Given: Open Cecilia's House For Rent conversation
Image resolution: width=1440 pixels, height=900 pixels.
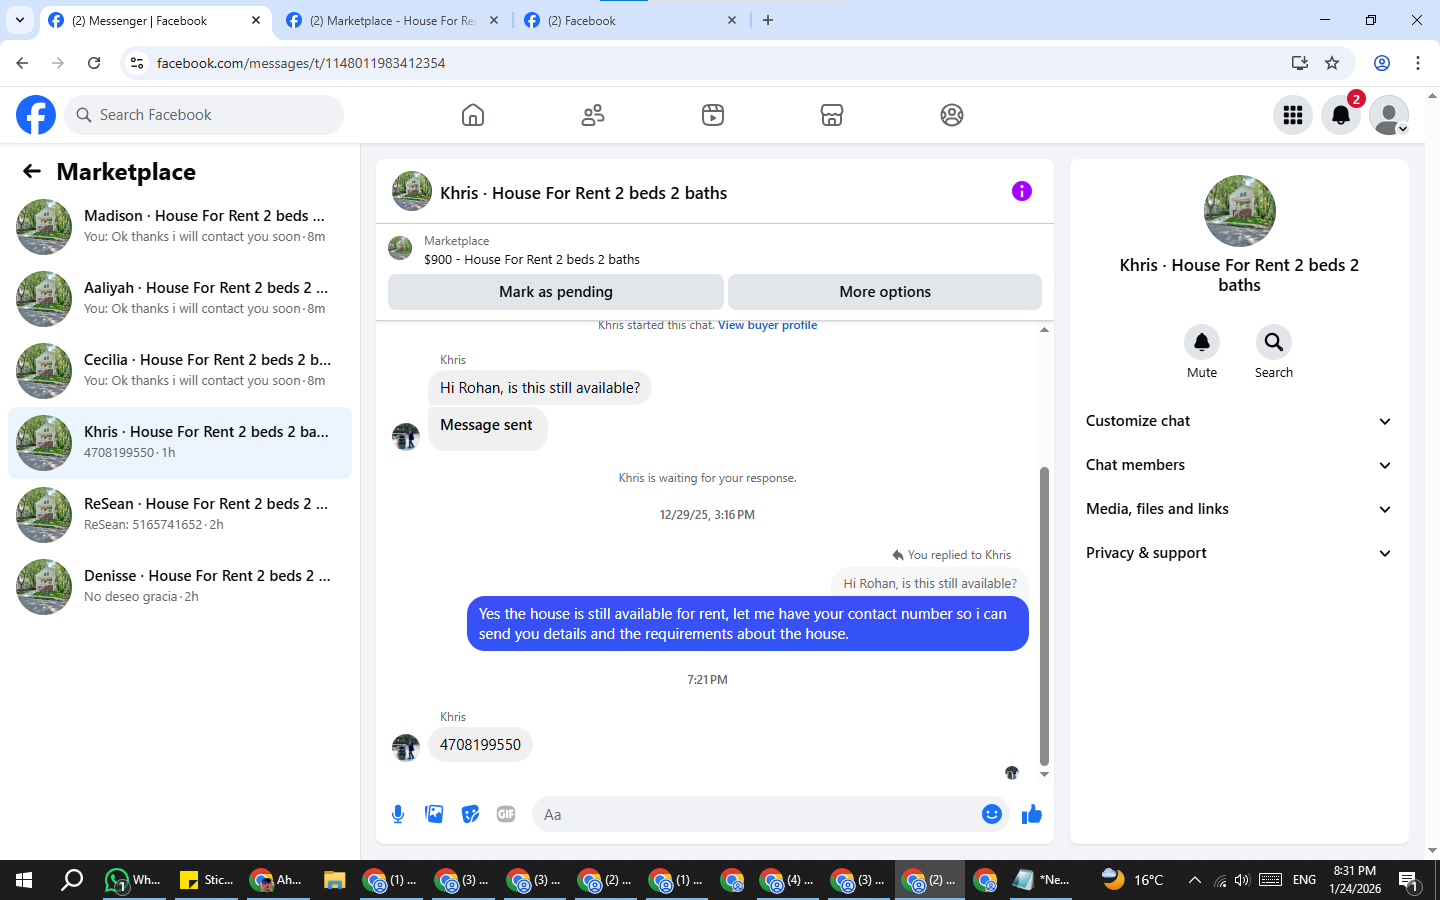Looking at the screenshot, I should [180, 371].
